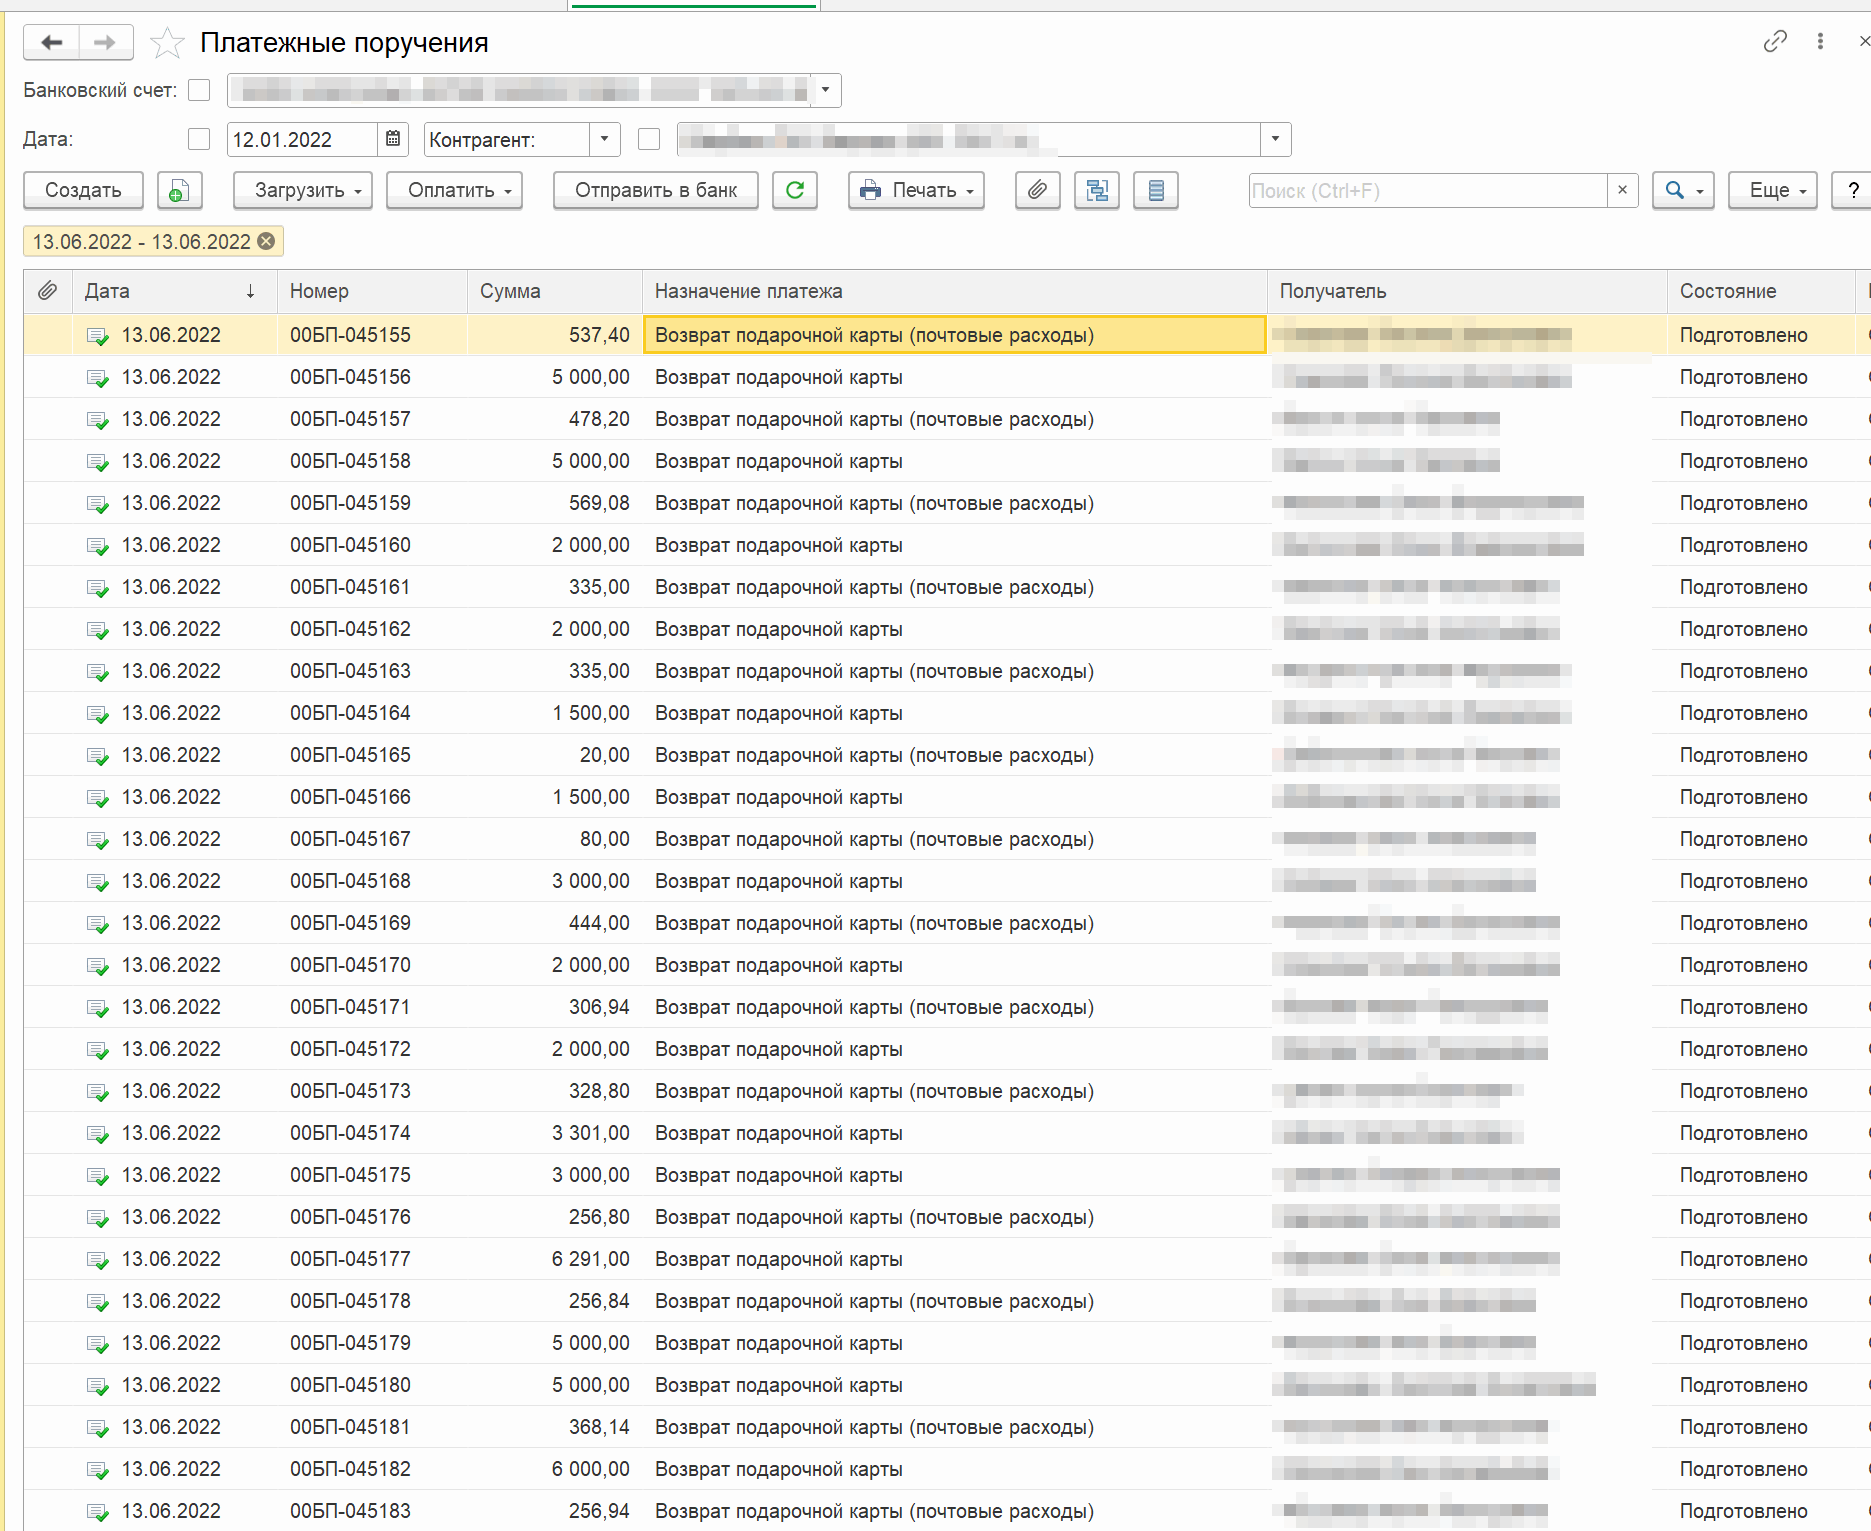Click the Создать button
Screen dimensions: 1871x1531
click(83, 190)
